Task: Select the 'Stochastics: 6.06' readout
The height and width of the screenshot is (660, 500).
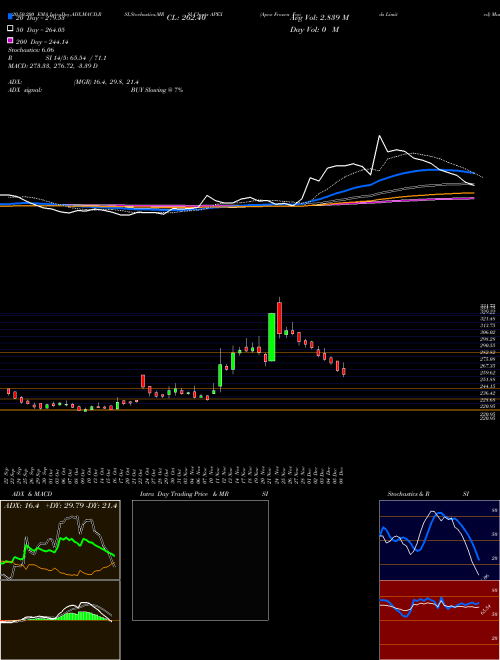Action: tap(31, 50)
